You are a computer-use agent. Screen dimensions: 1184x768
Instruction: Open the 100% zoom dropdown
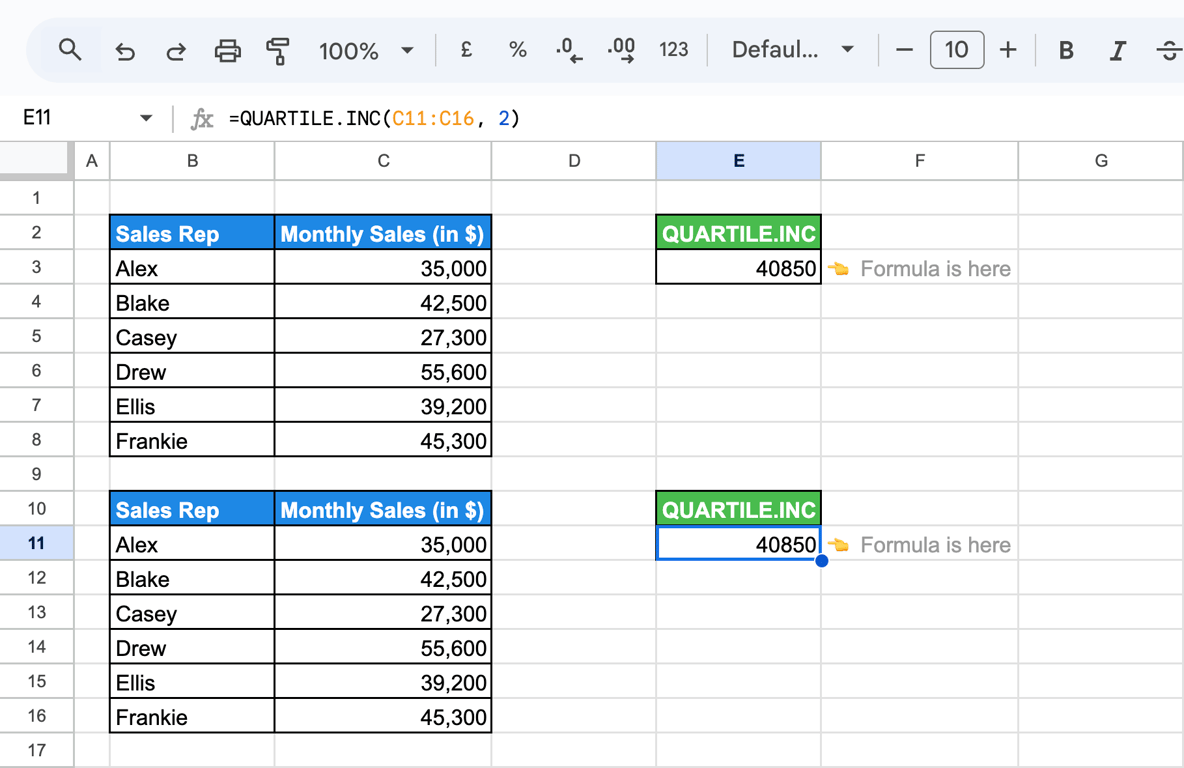366,51
